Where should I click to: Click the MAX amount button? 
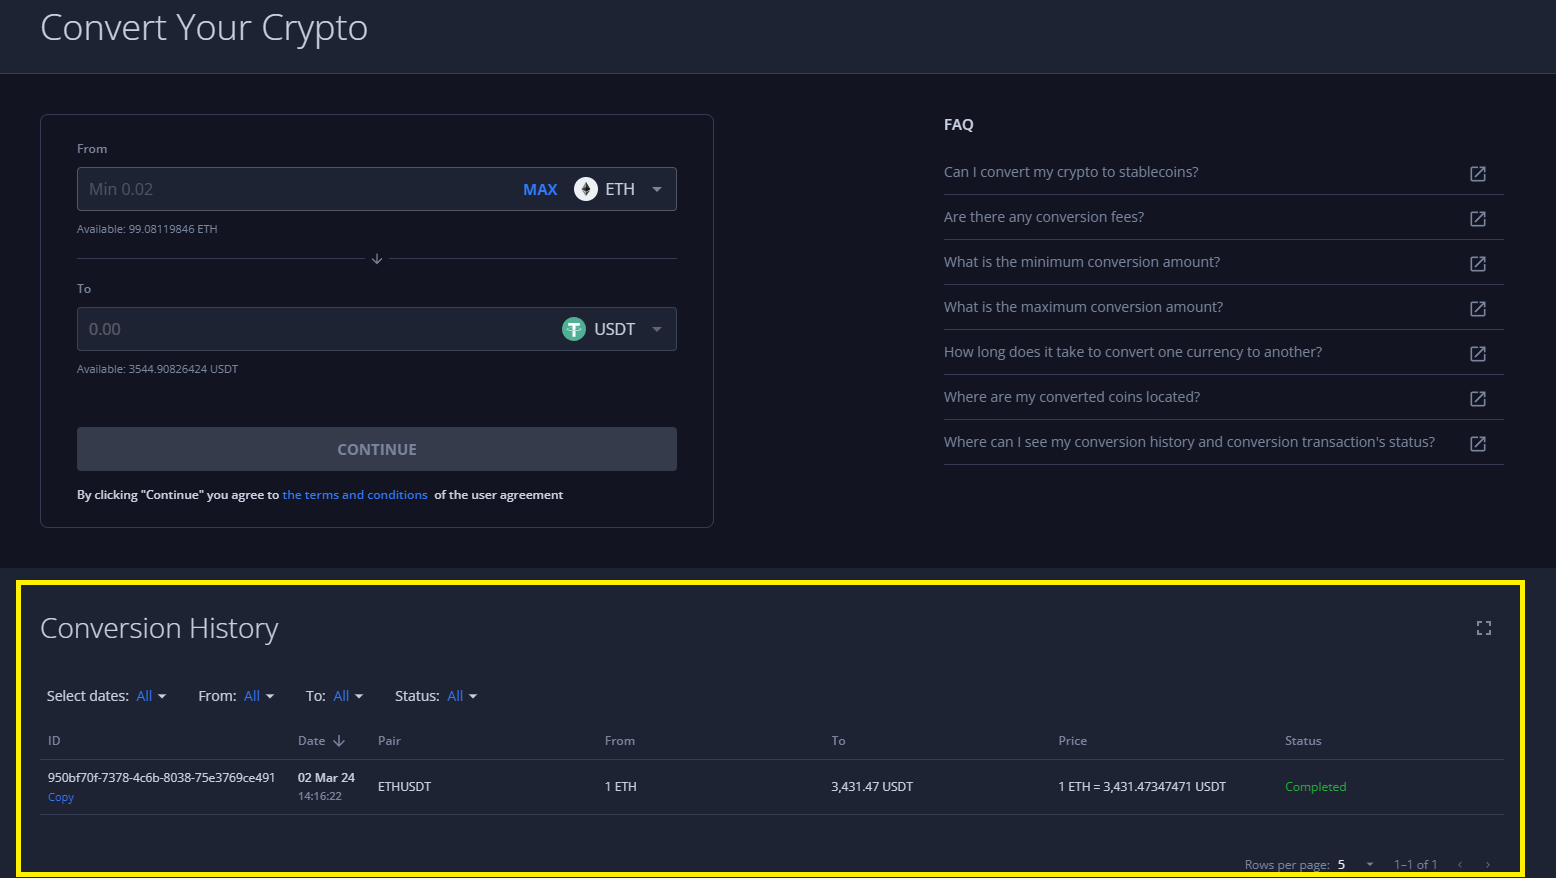(x=540, y=189)
